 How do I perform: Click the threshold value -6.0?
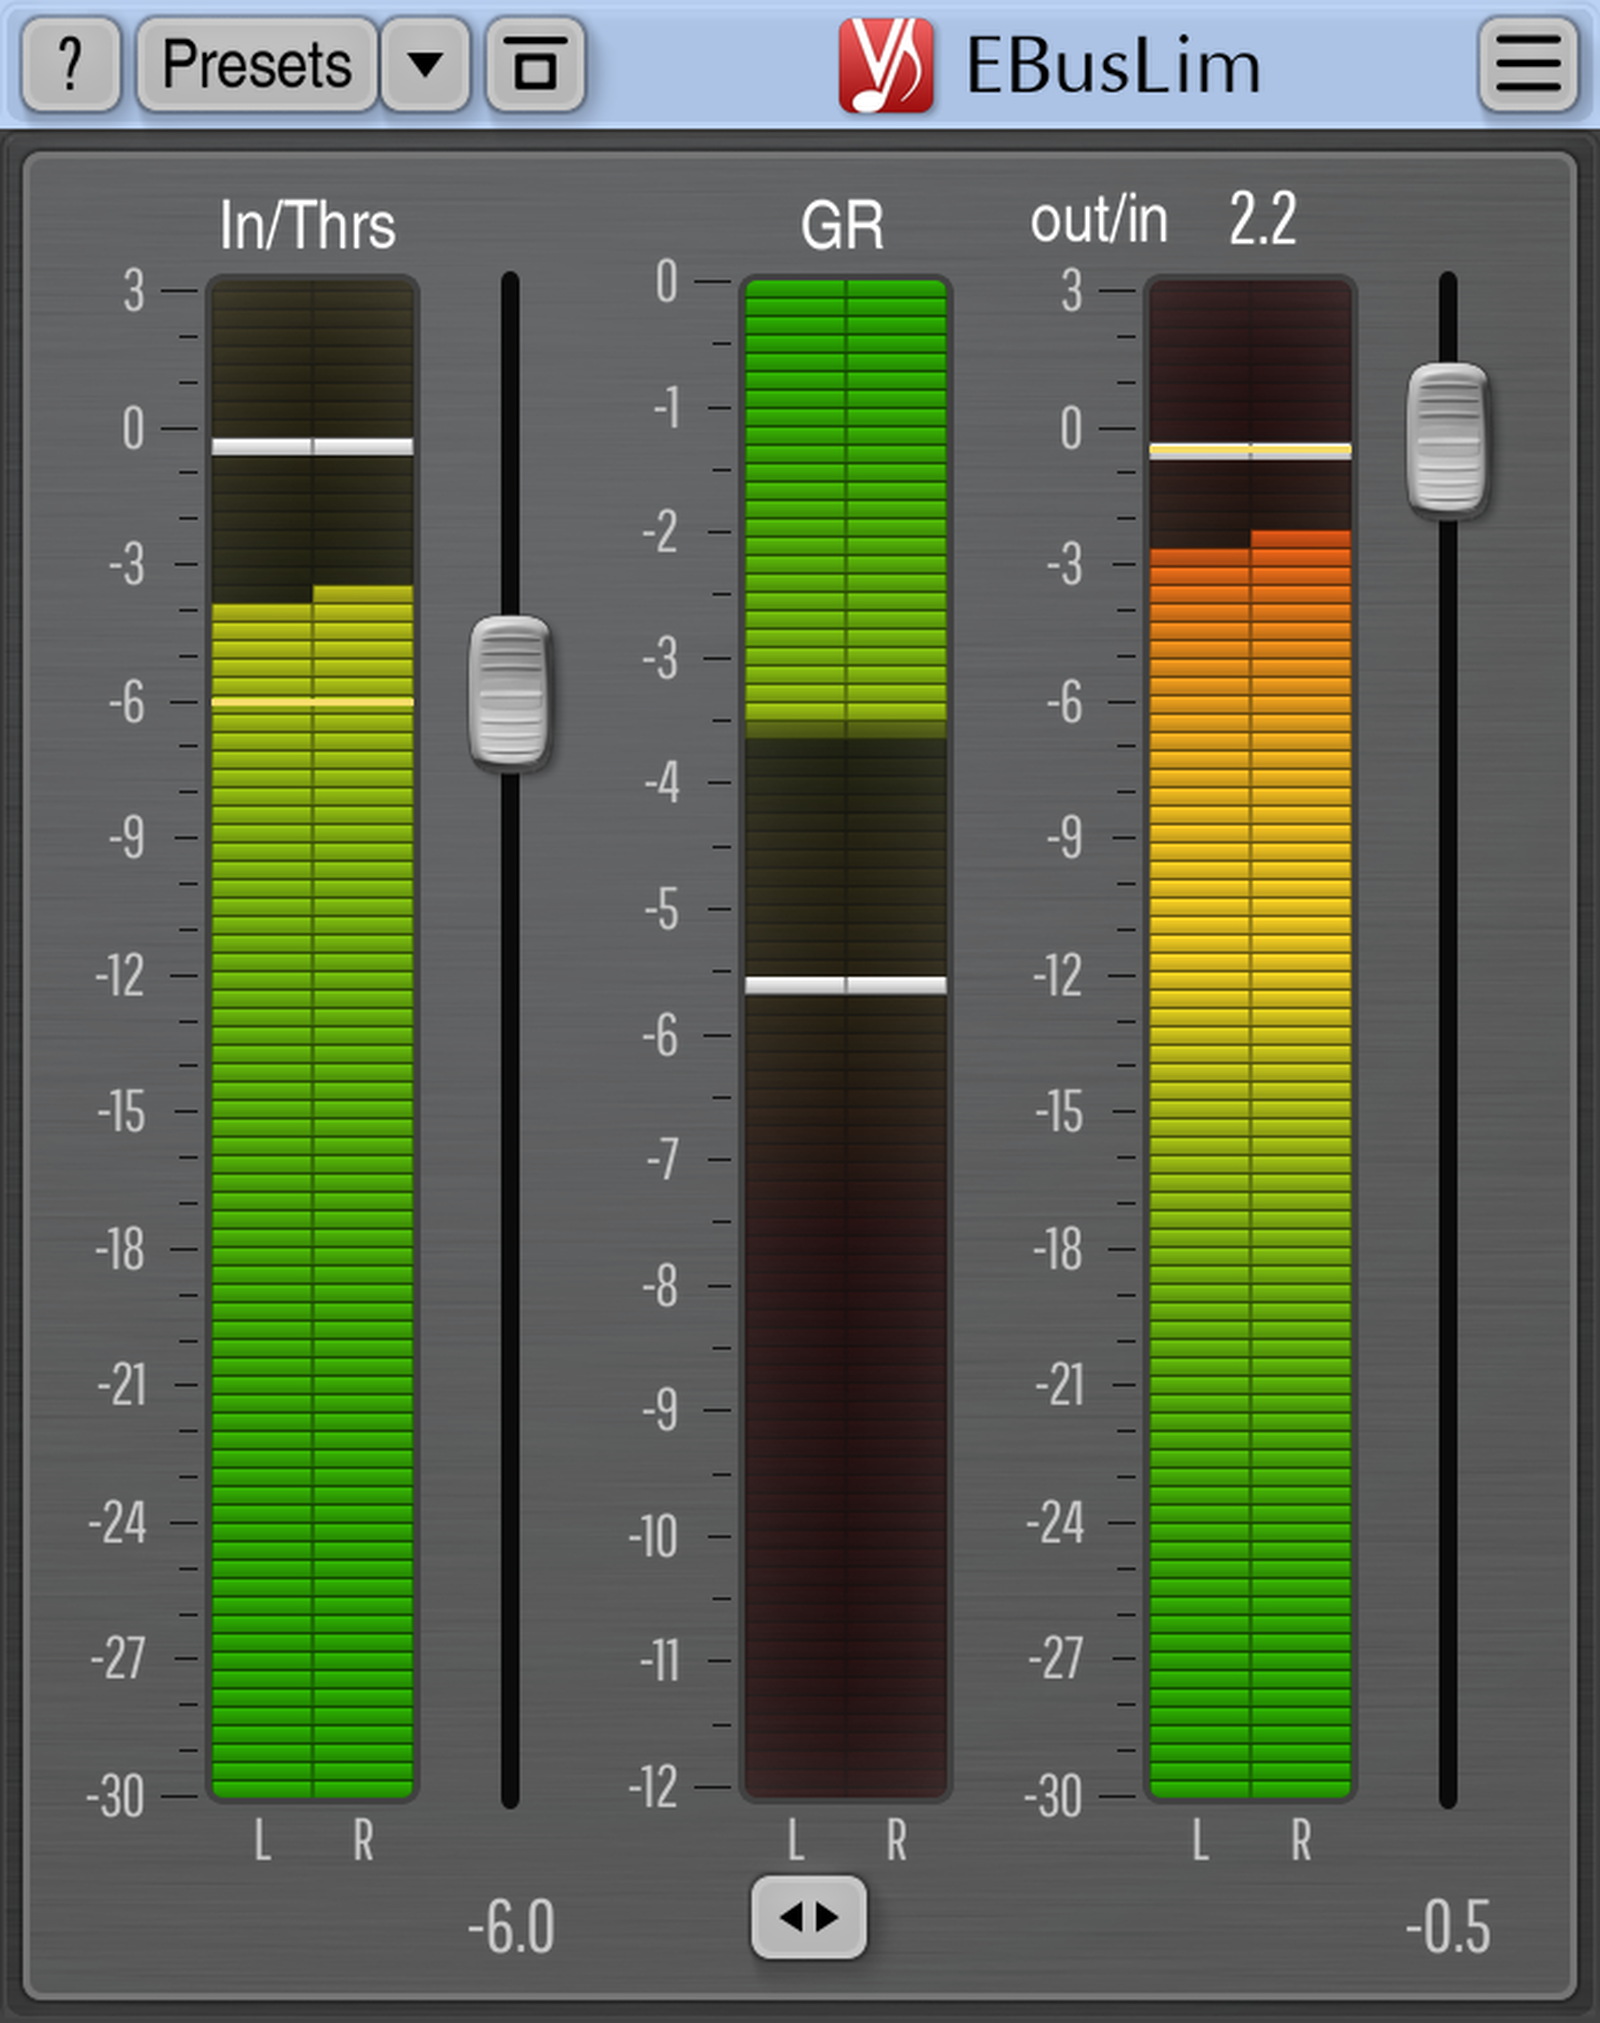511,1927
